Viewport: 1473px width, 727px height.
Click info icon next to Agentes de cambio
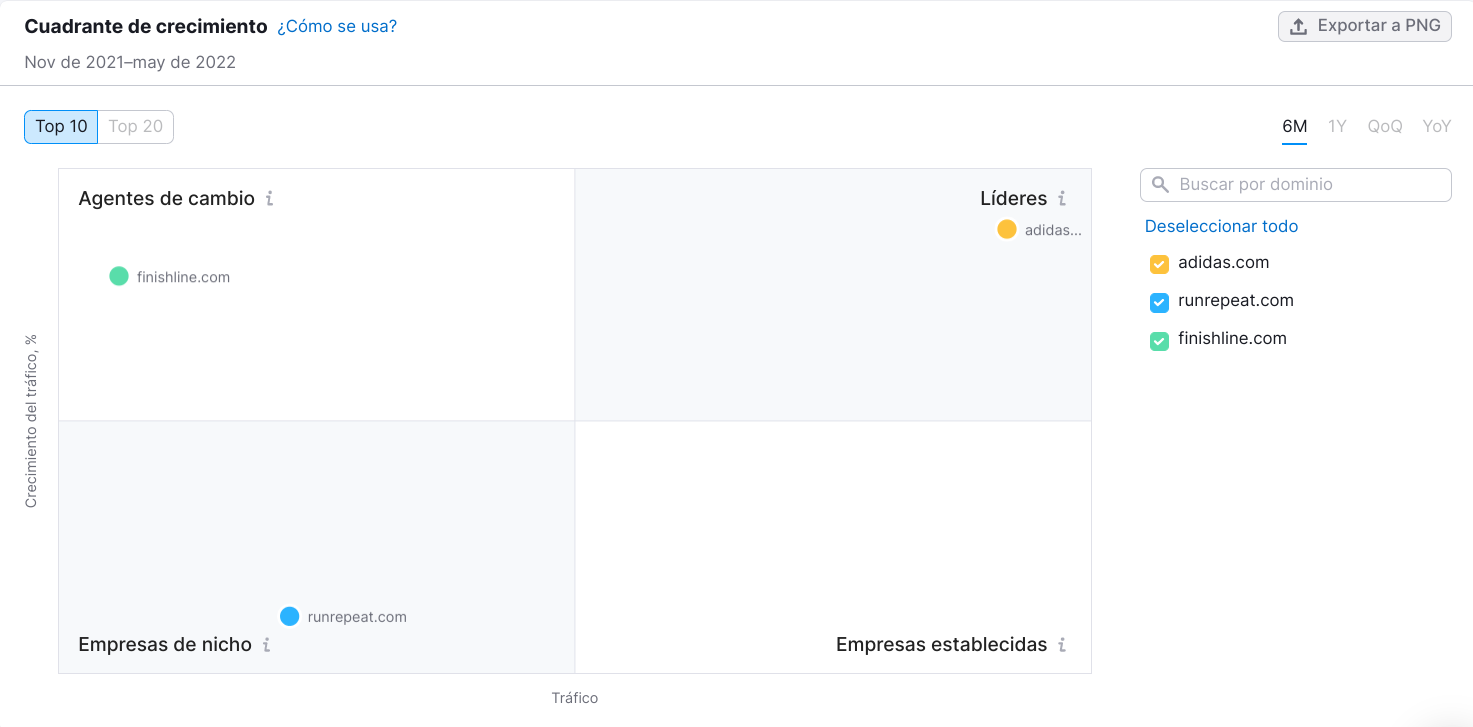point(269,199)
